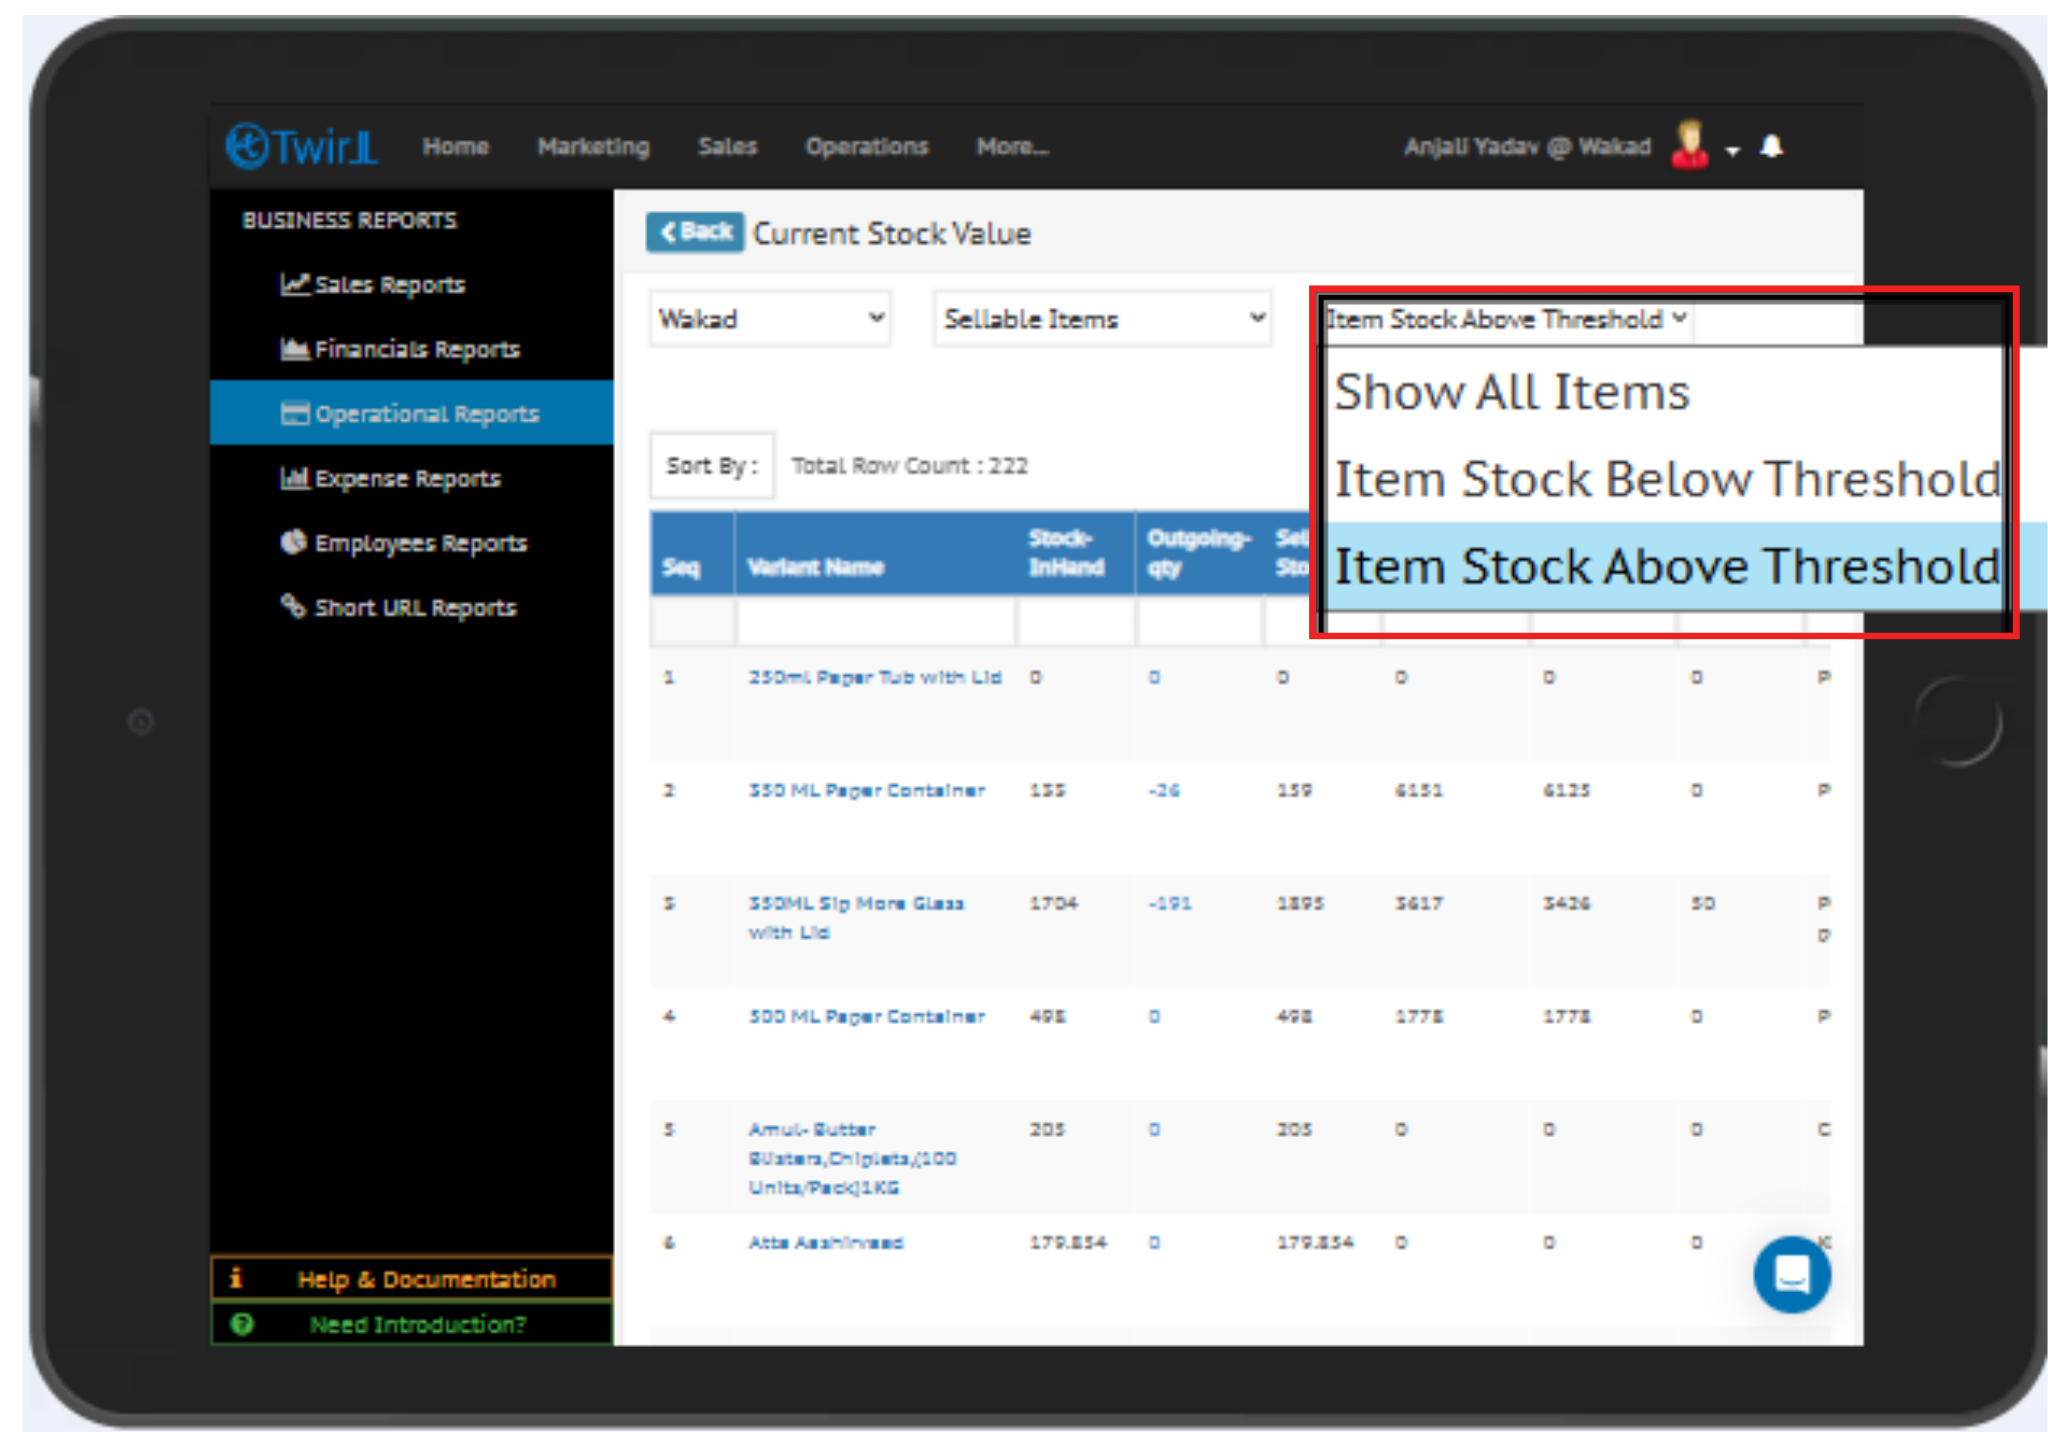2048x1432 pixels.
Task: Open Employees Reports in sidebar
Action: point(419,543)
